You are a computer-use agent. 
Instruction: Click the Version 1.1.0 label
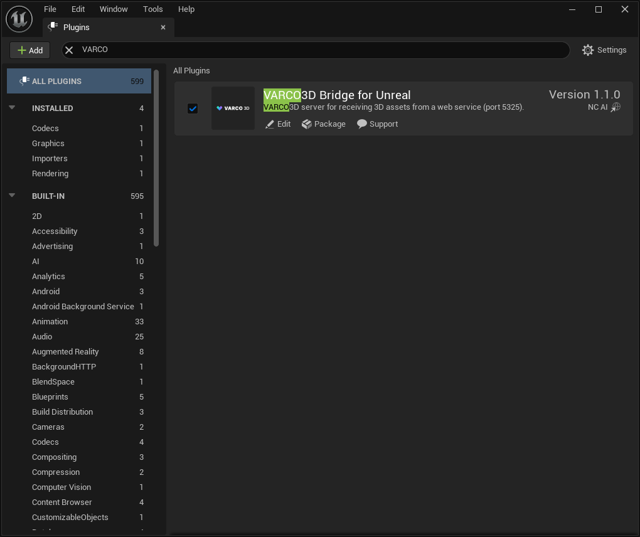click(584, 95)
